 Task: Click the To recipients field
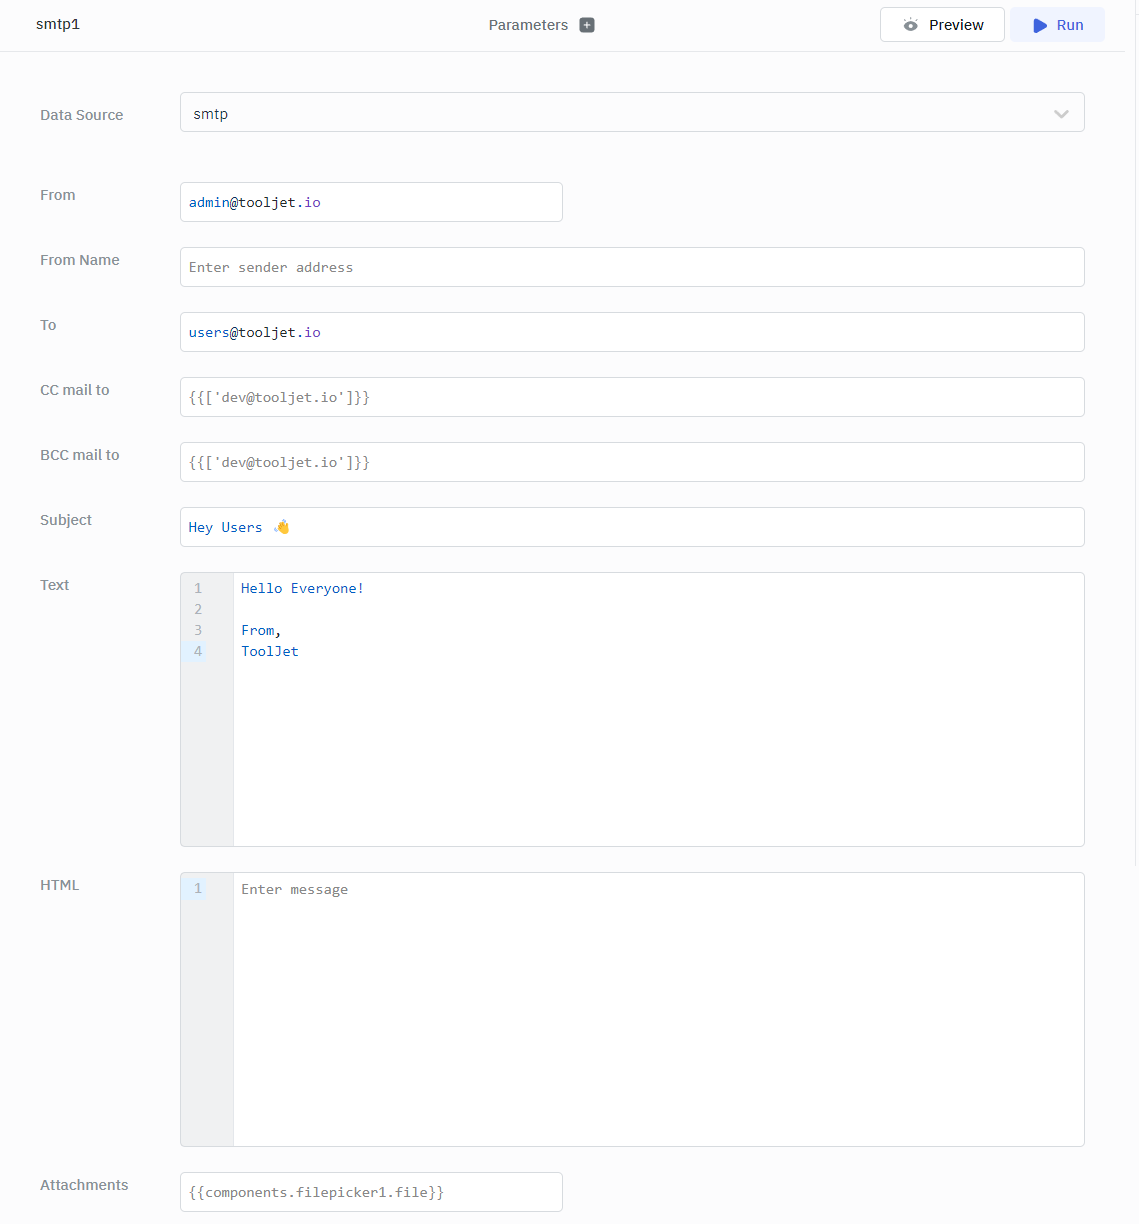click(632, 332)
